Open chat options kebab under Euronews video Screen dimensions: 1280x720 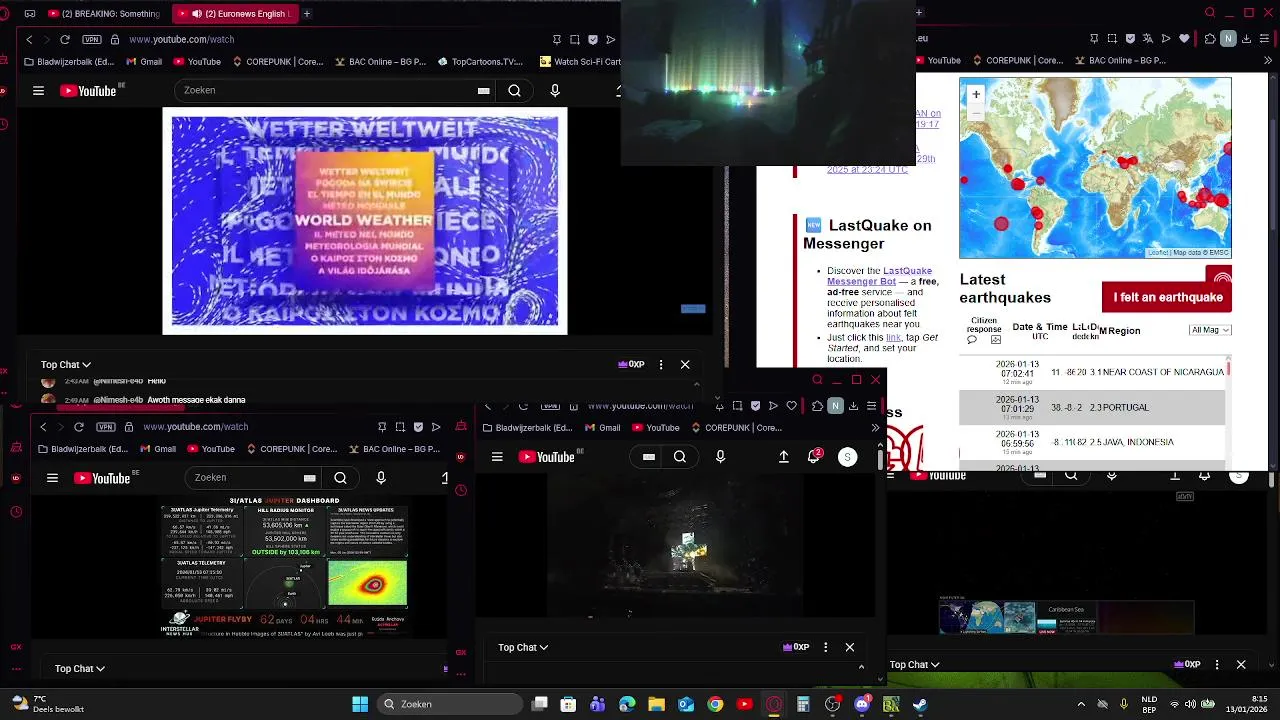pyautogui.click(x=661, y=365)
